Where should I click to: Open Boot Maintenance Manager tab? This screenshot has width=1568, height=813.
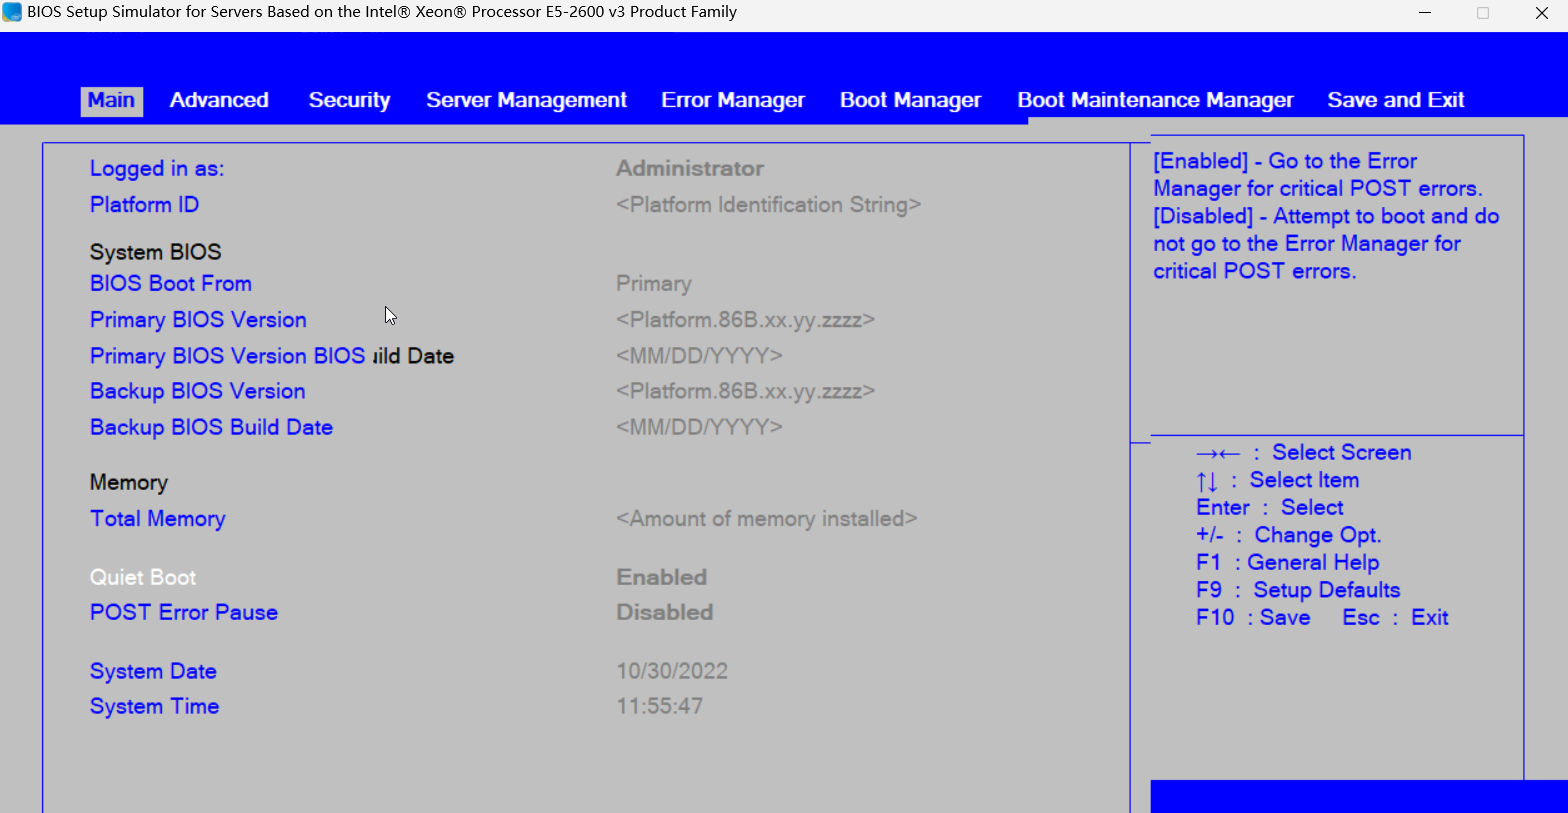[x=1155, y=100]
